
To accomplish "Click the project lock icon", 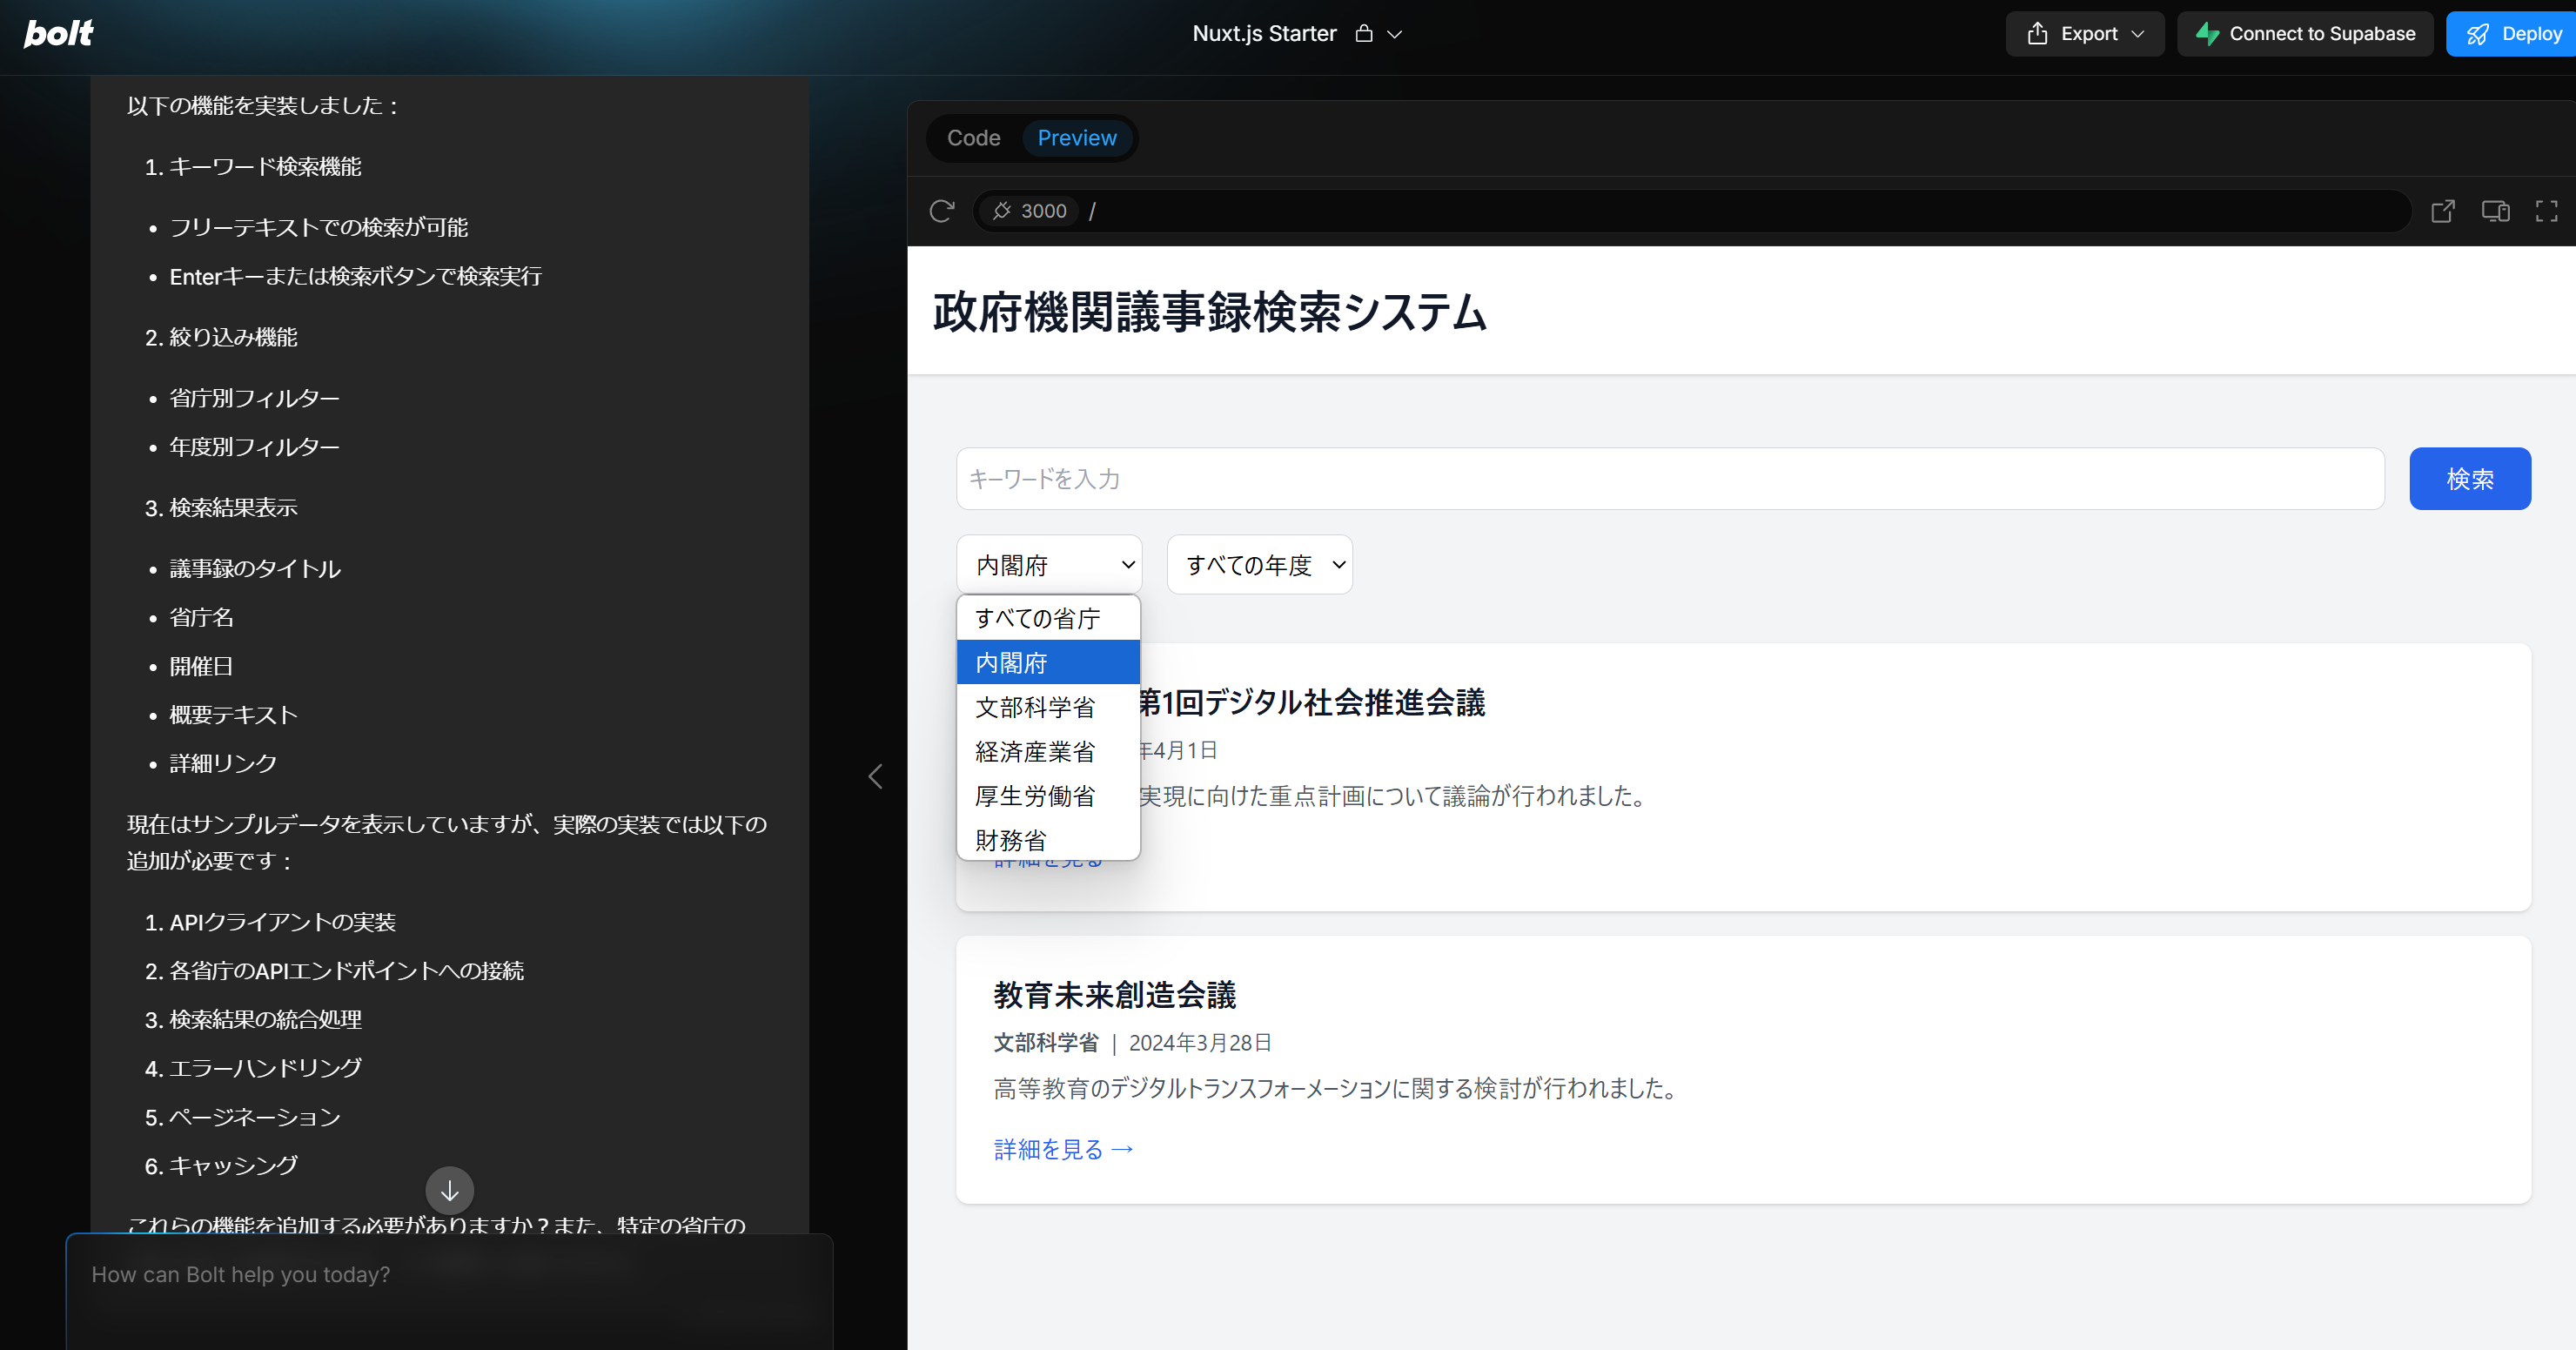I will coord(1364,34).
